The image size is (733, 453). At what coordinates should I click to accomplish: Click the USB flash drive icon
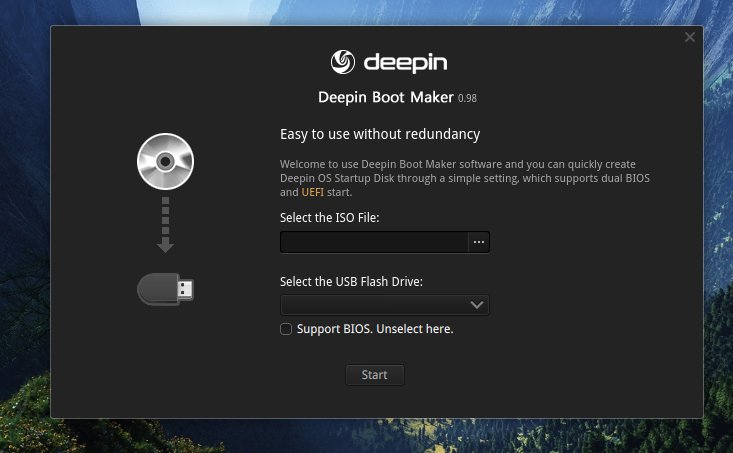click(165, 289)
